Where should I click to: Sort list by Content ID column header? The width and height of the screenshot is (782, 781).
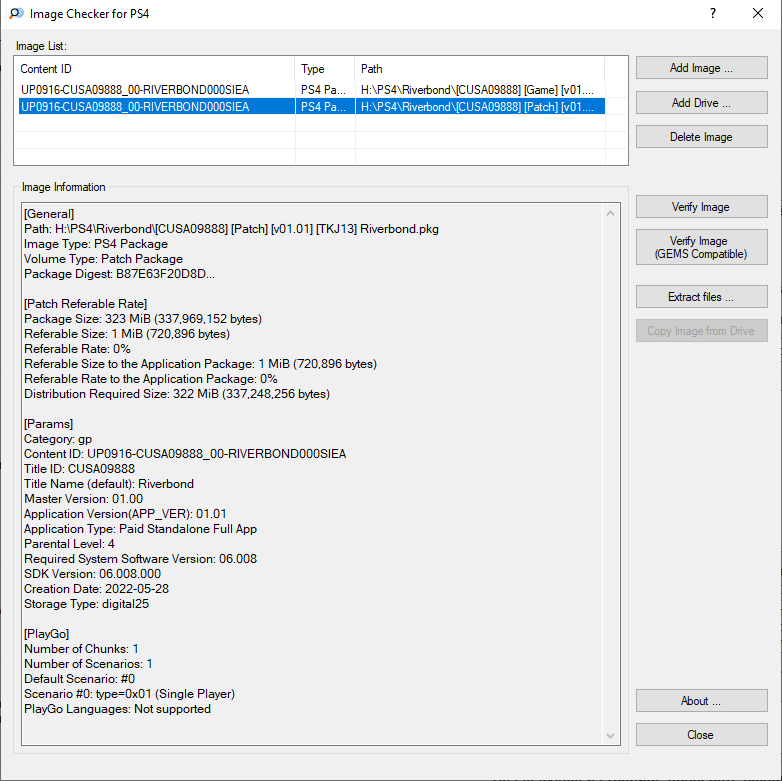coord(155,69)
